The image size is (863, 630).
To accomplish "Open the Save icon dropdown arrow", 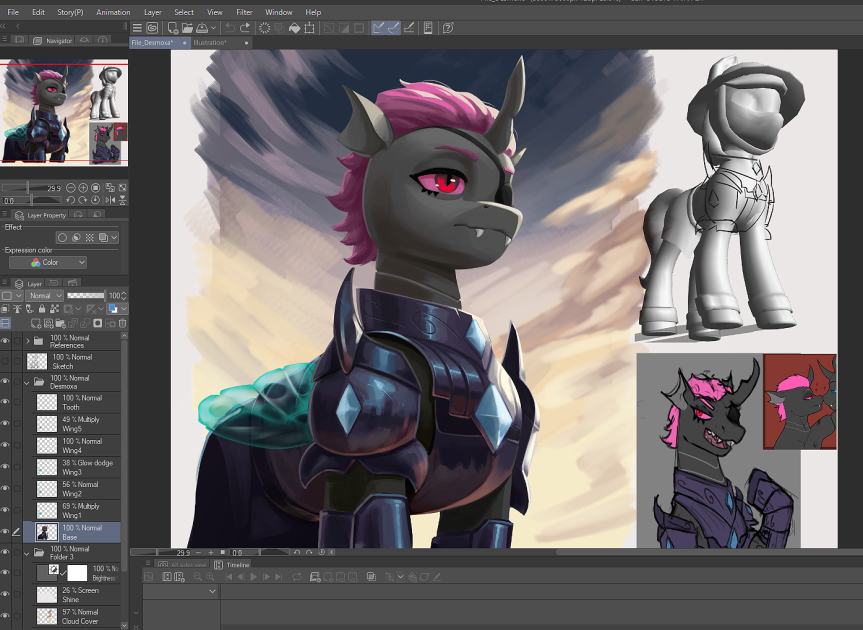I will 213,28.
